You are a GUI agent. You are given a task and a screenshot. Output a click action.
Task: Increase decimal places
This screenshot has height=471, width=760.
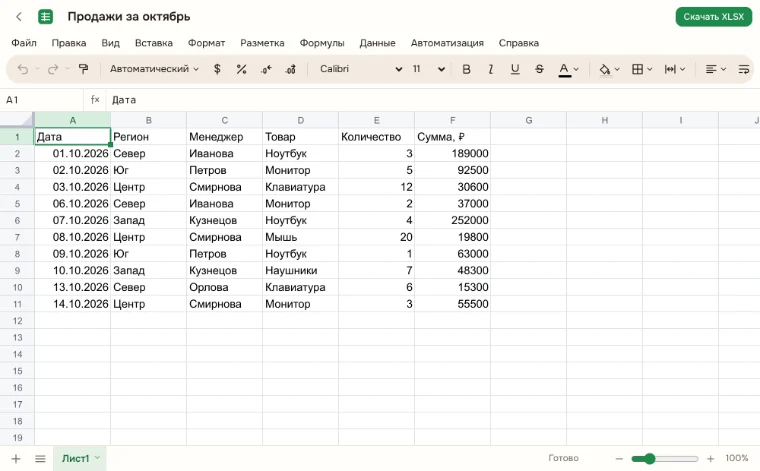coord(290,69)
